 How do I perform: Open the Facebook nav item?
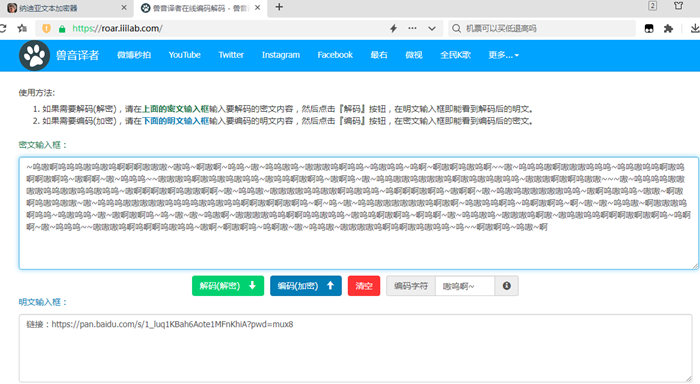click(335, 55)
